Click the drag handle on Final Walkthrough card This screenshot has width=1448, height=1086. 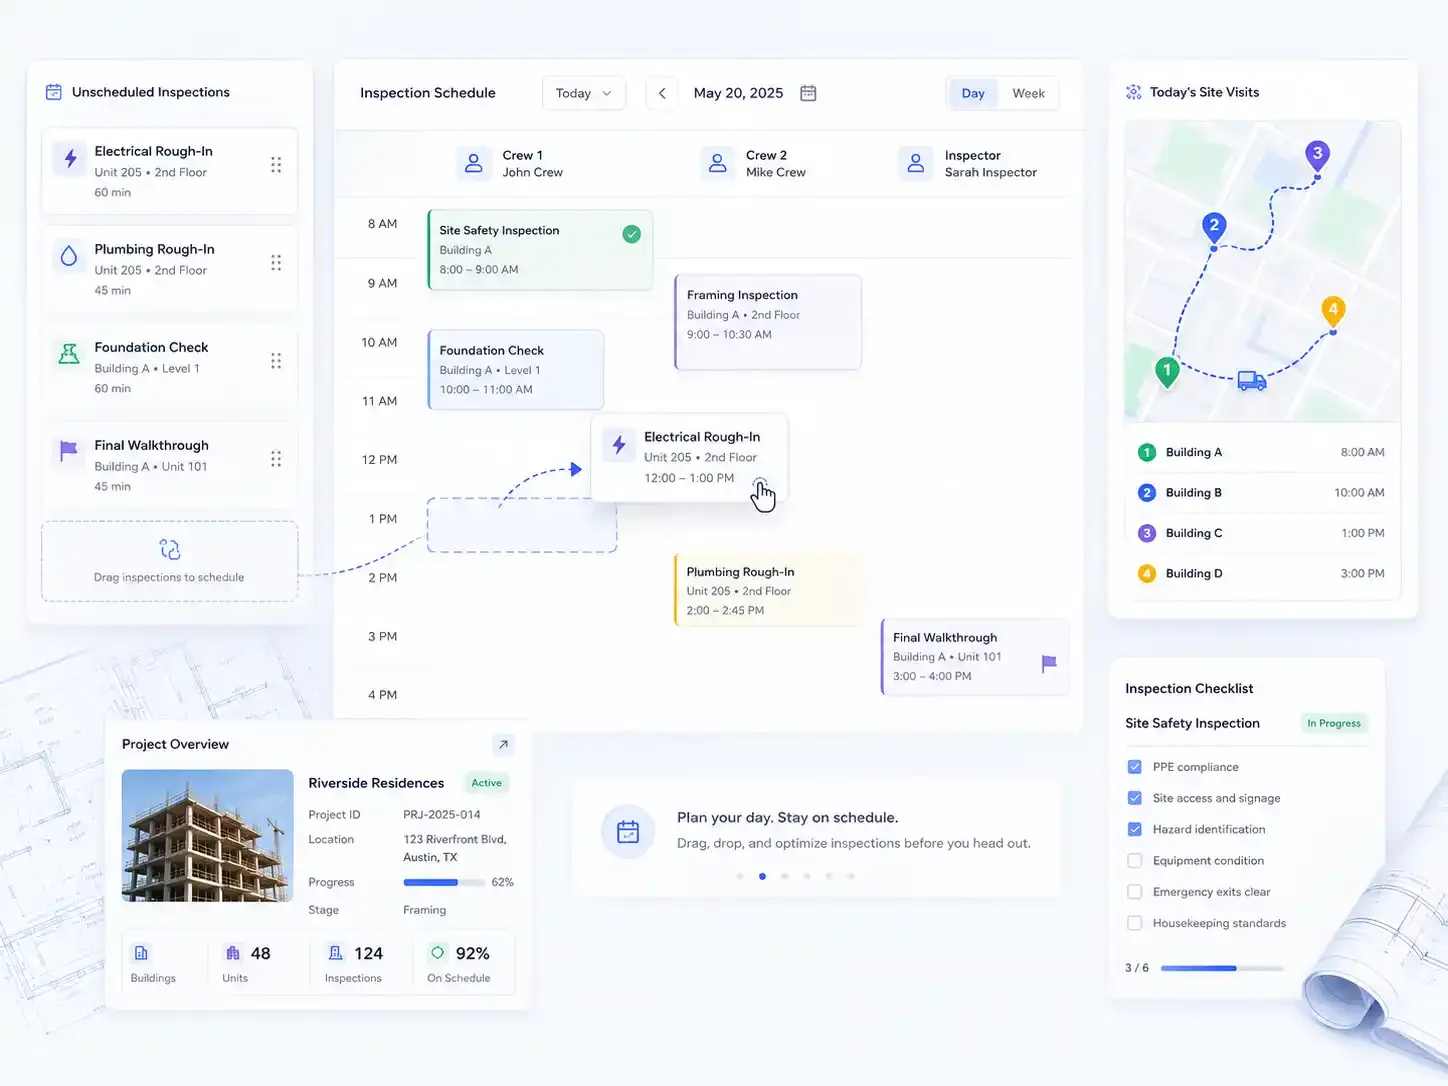276,459
